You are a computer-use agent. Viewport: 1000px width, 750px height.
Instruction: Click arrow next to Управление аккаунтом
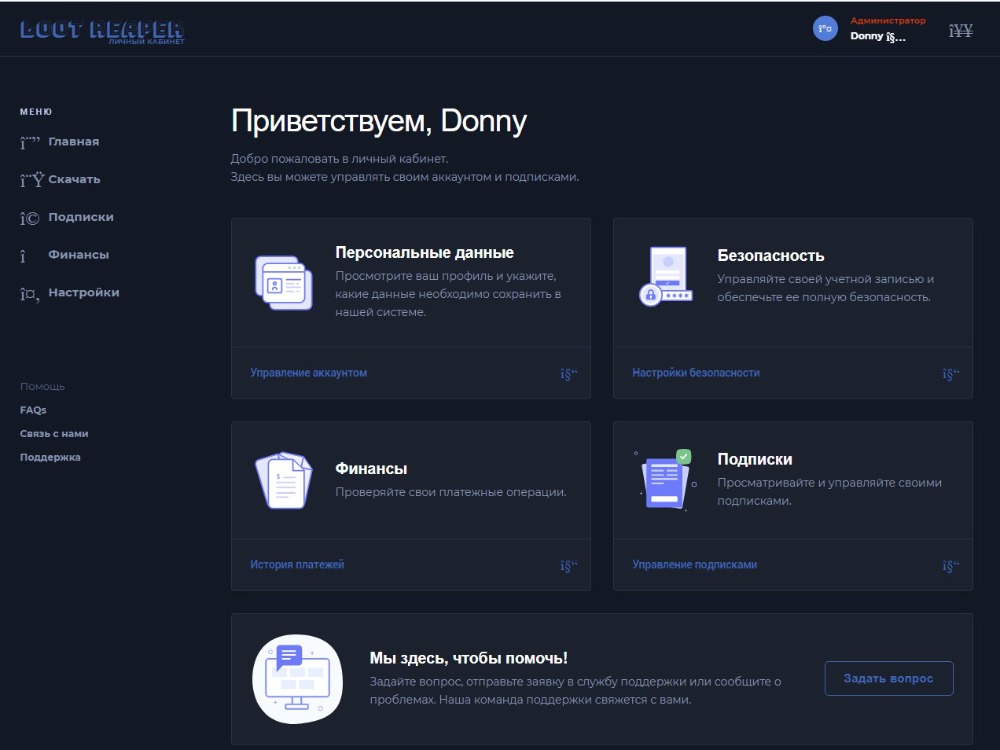[x=569, y=374]
